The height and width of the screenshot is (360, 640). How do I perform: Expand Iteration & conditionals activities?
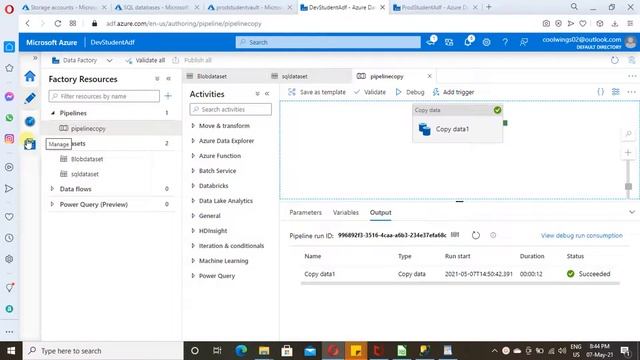coord(193,246)
